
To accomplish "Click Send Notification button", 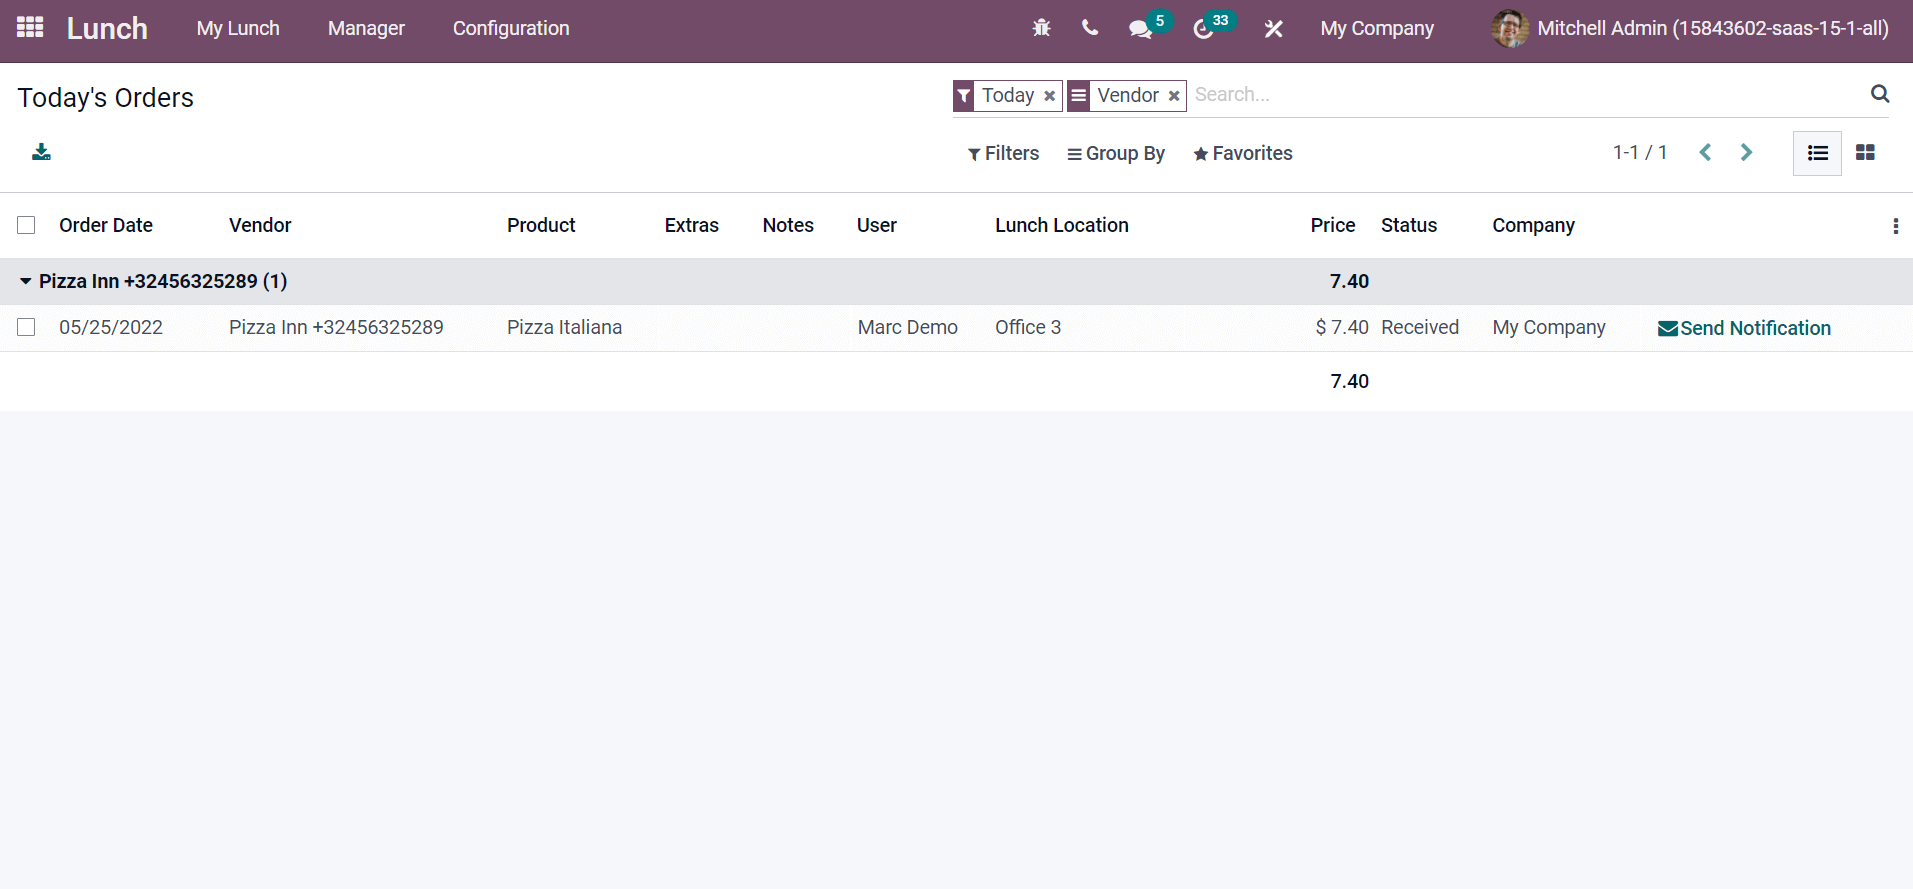I will [1744, 328].
